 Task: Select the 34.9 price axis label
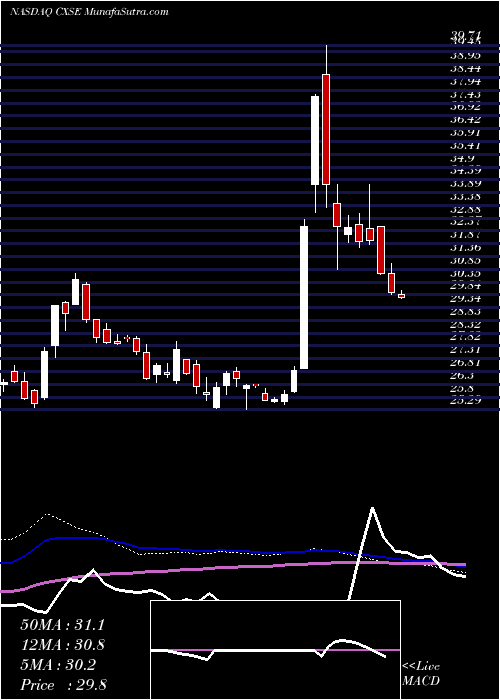(463, 158)
